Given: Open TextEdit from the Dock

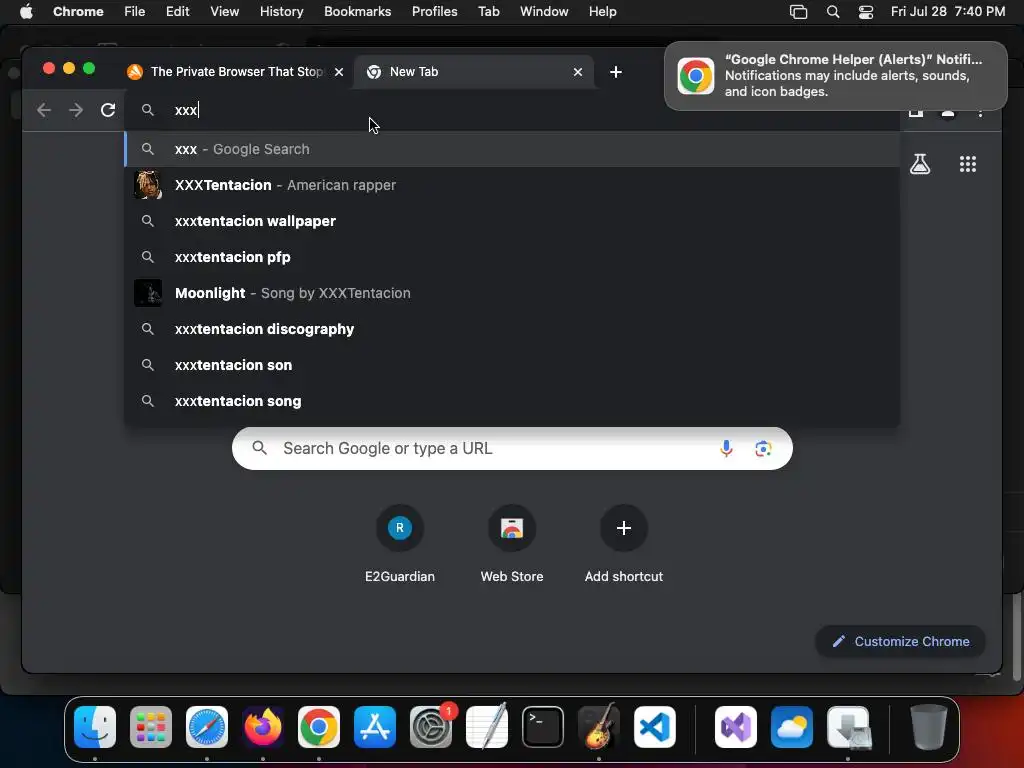Looking at the screenshot, I should pyautogui.click(x=487, y=727).
